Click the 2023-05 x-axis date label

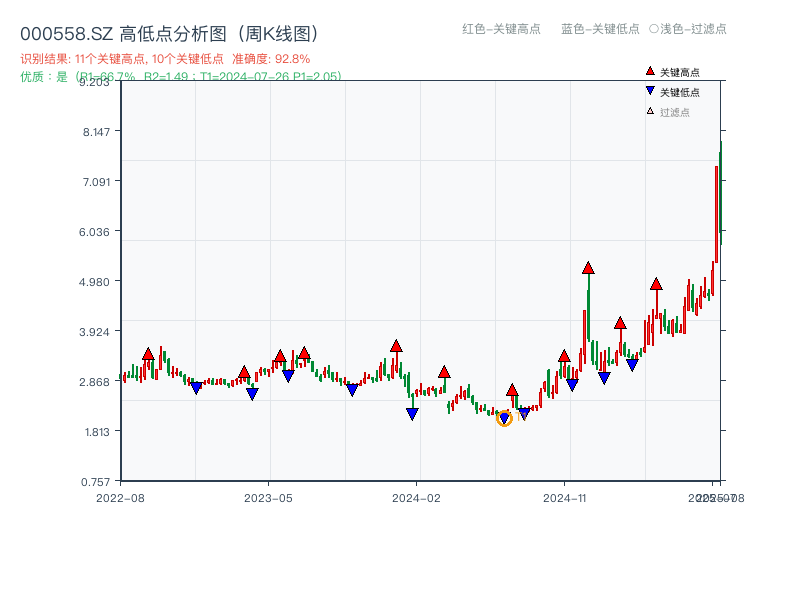(268, 497)
